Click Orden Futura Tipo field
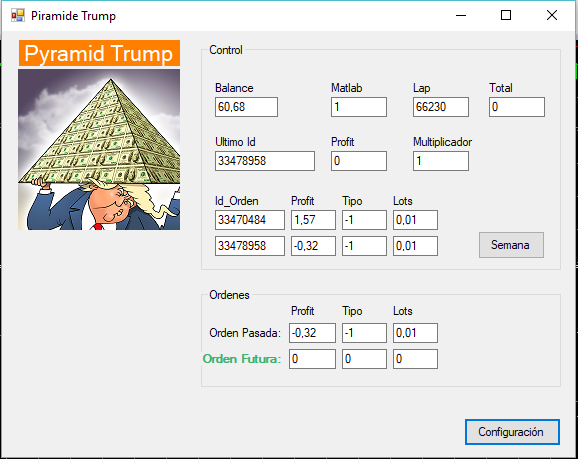This screenshot has width=578, height=459. (364, 359)
